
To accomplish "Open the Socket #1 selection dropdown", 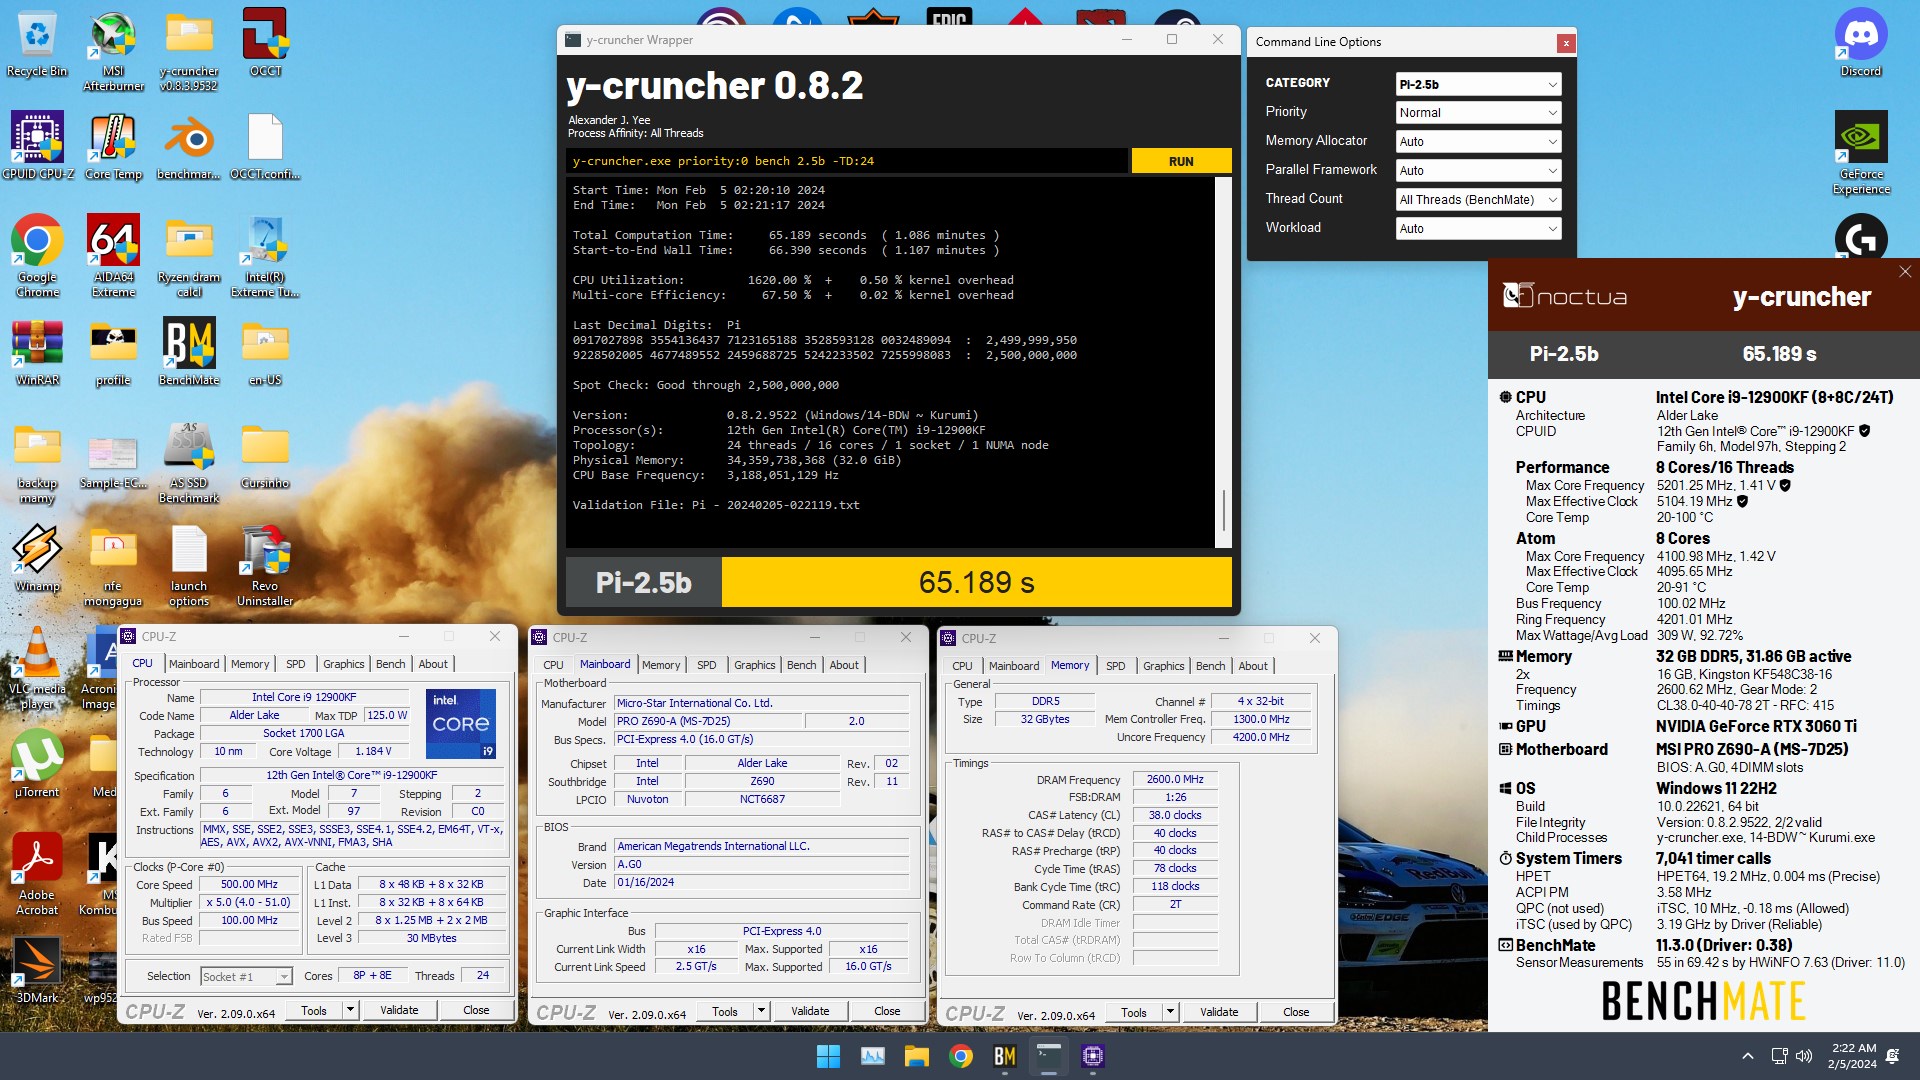I will tap(246, 976).
